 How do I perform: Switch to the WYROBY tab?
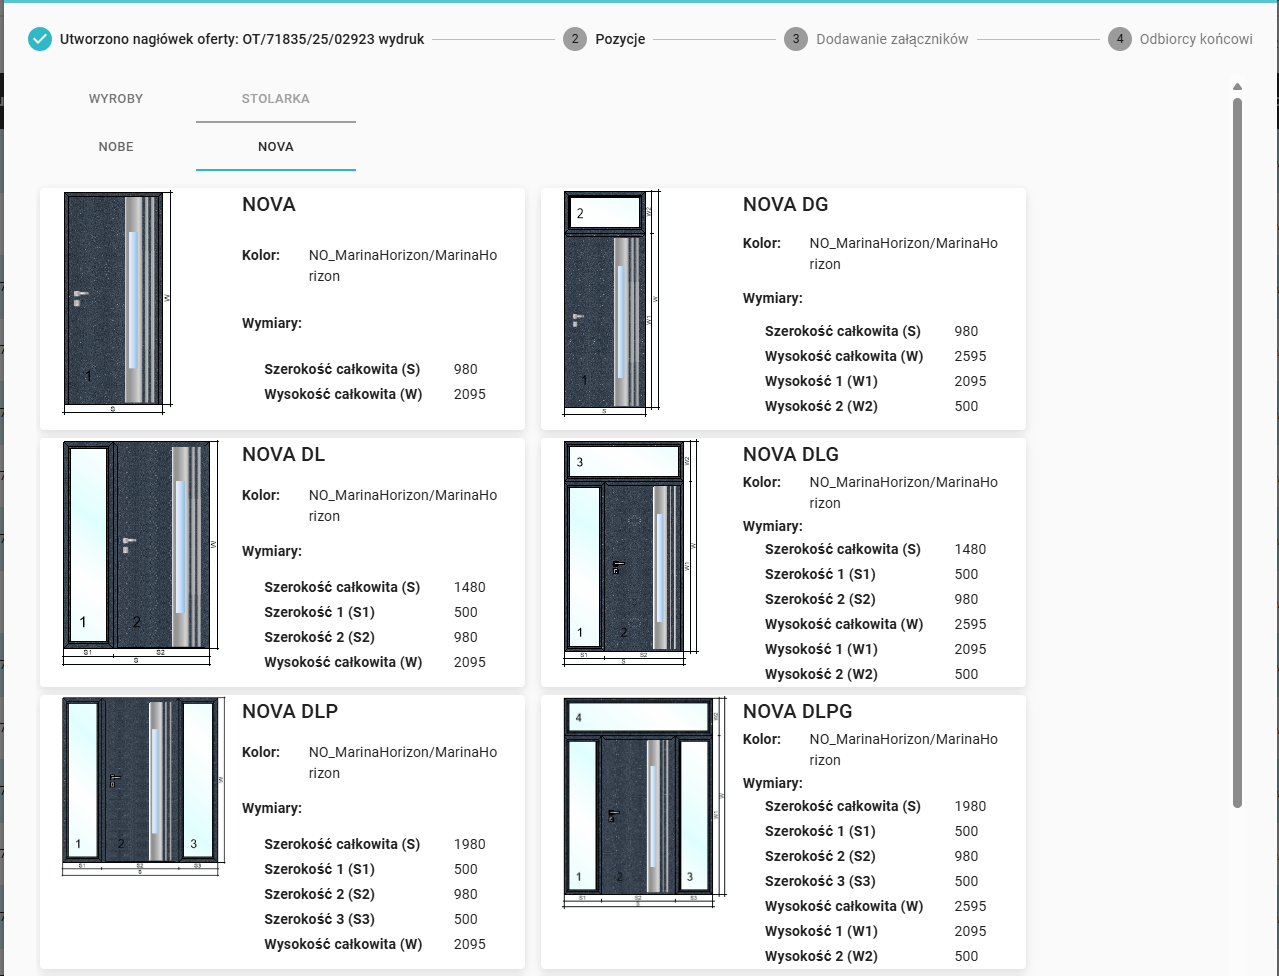pos(116,98)
